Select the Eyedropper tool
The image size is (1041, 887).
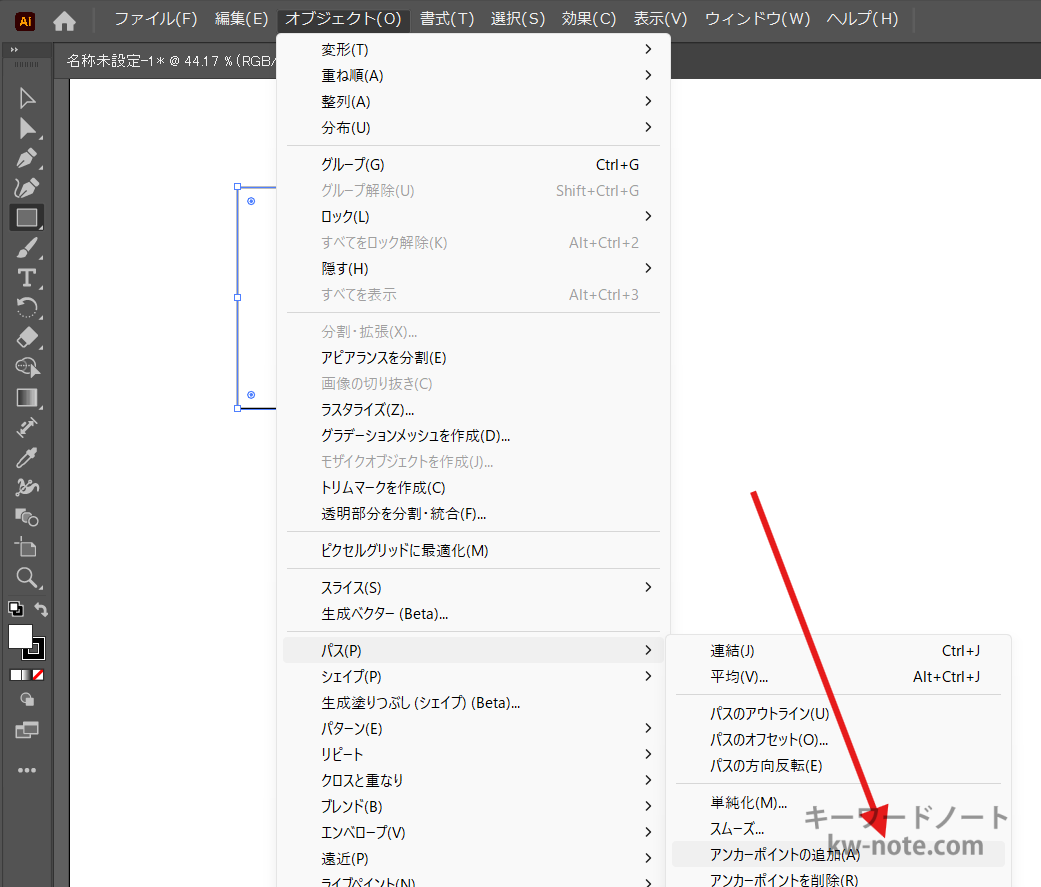(x=27, y=457)
